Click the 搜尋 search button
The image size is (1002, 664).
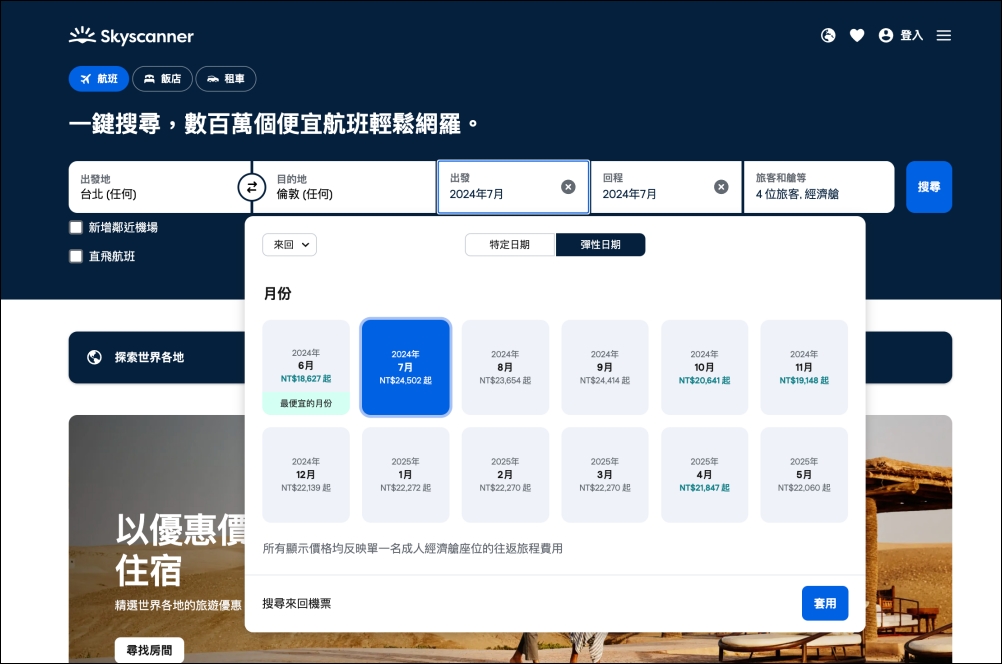point(929,187)
